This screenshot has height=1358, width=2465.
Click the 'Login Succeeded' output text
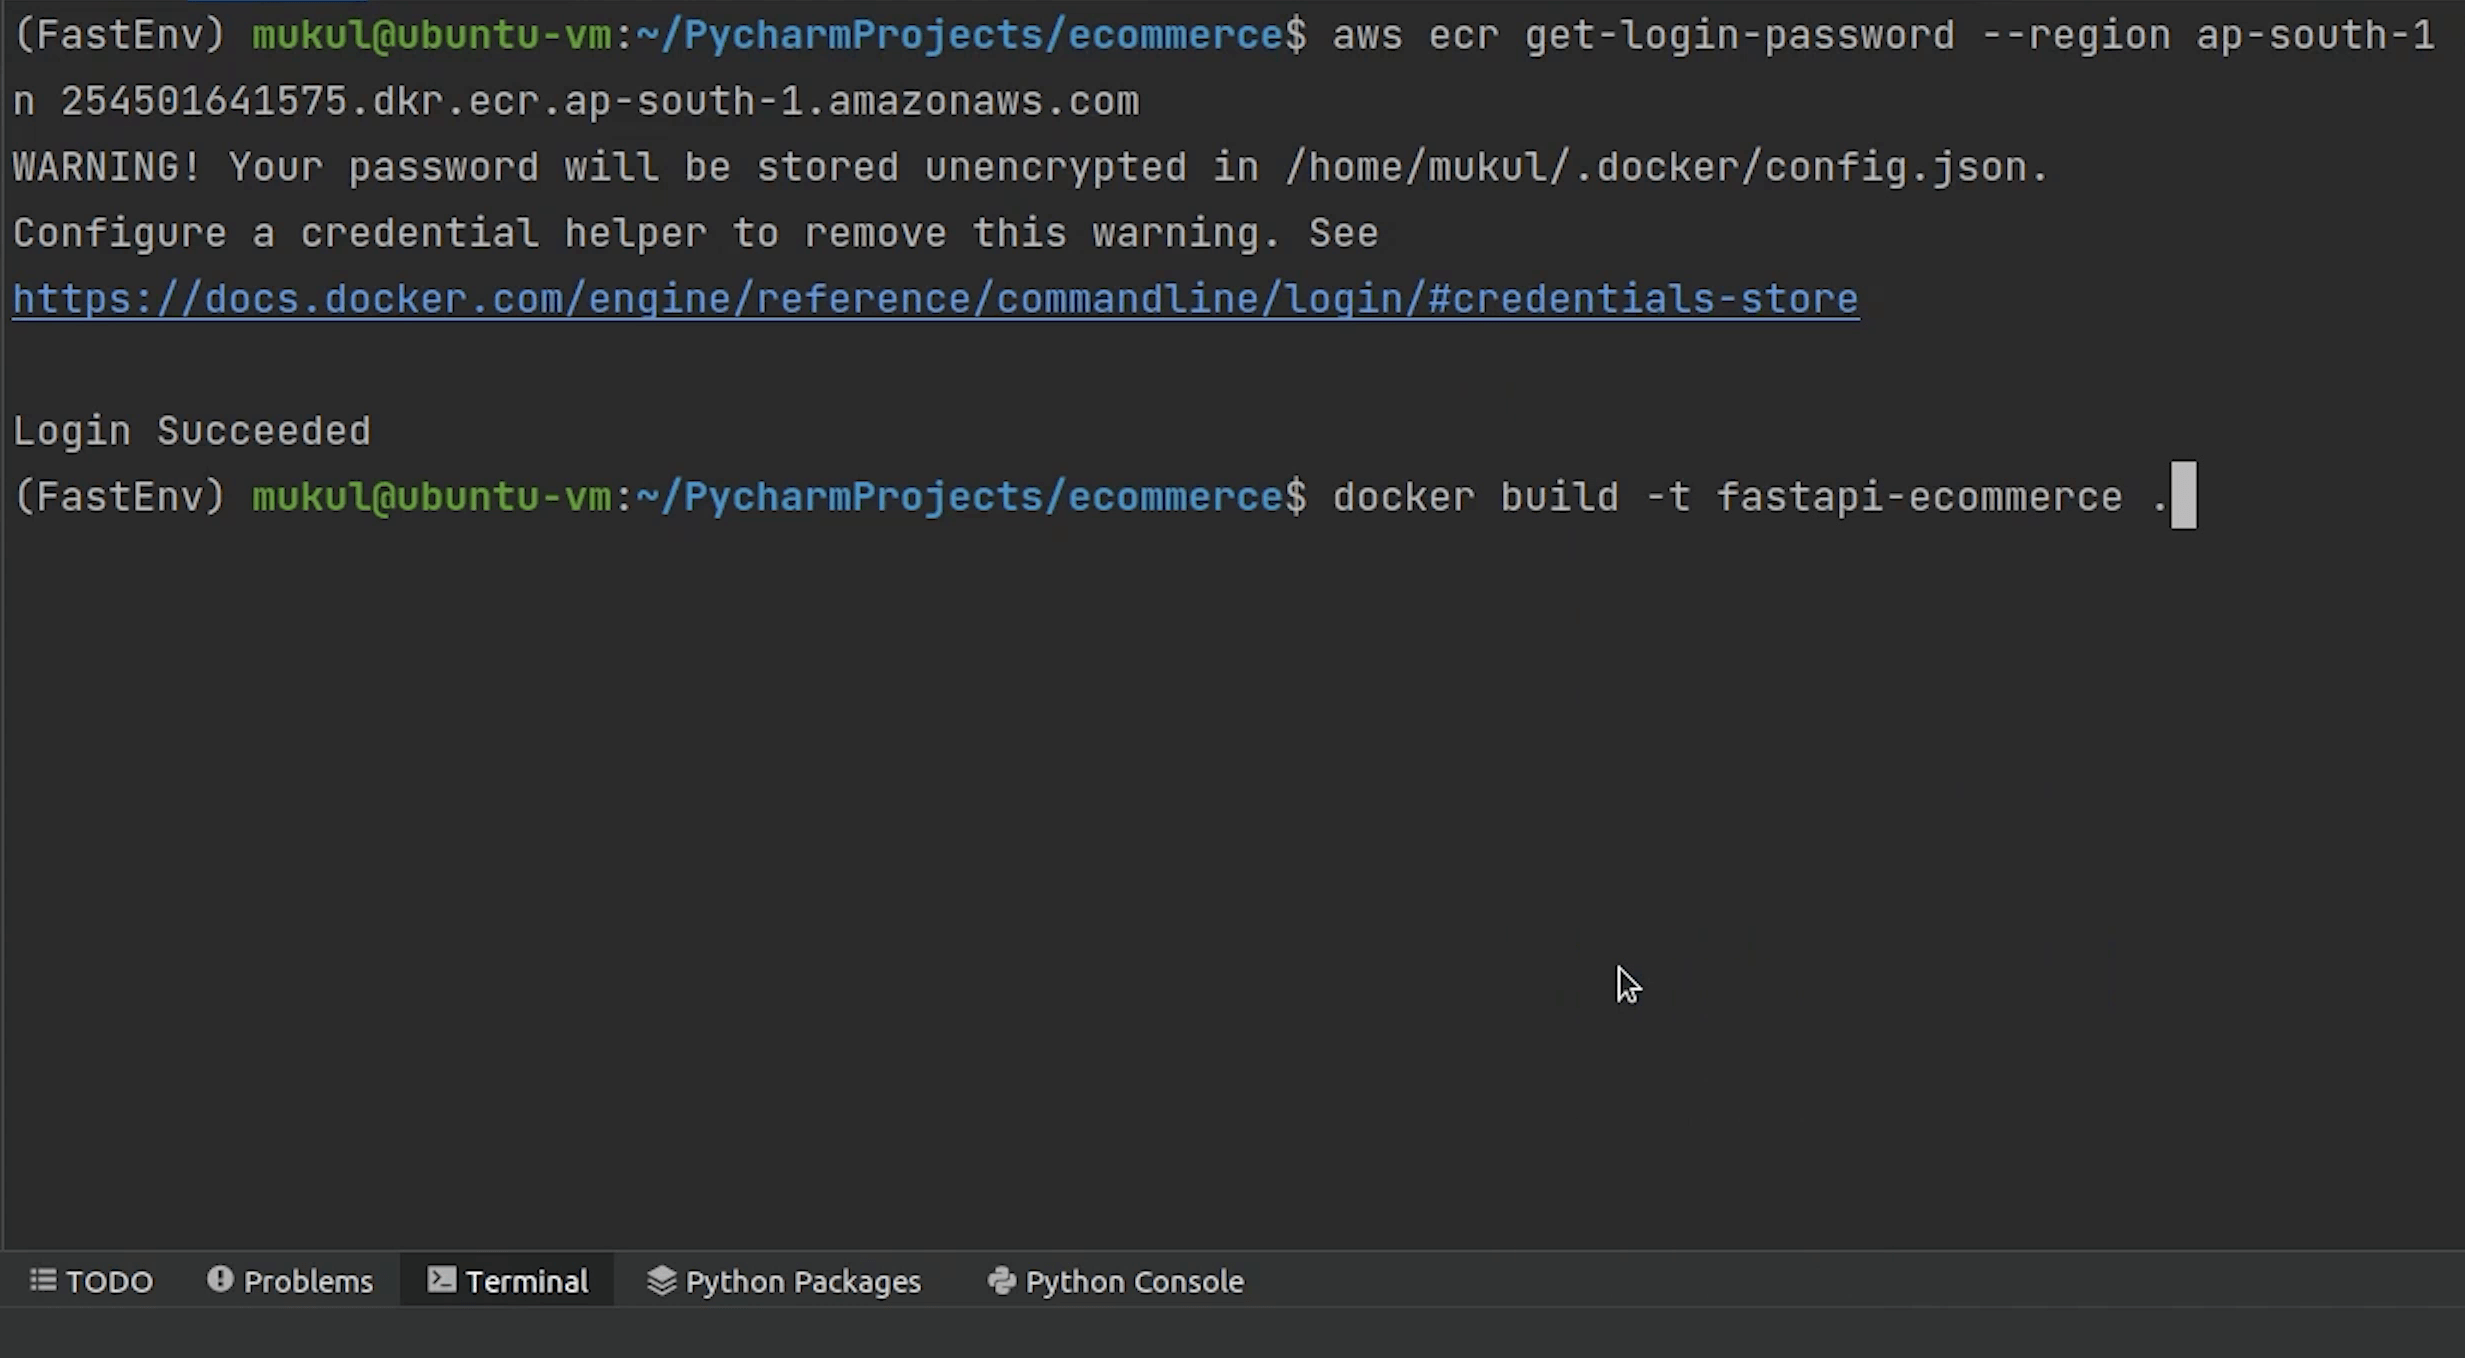coord(192,431)
